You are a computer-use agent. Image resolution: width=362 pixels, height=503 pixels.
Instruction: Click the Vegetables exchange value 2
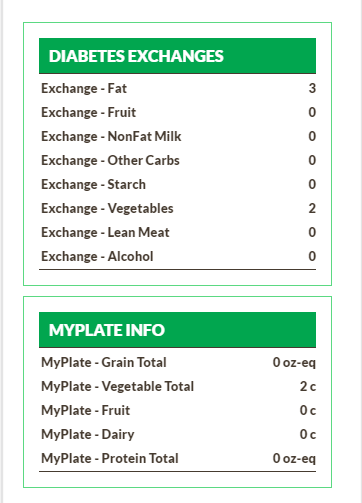[312, 208]
